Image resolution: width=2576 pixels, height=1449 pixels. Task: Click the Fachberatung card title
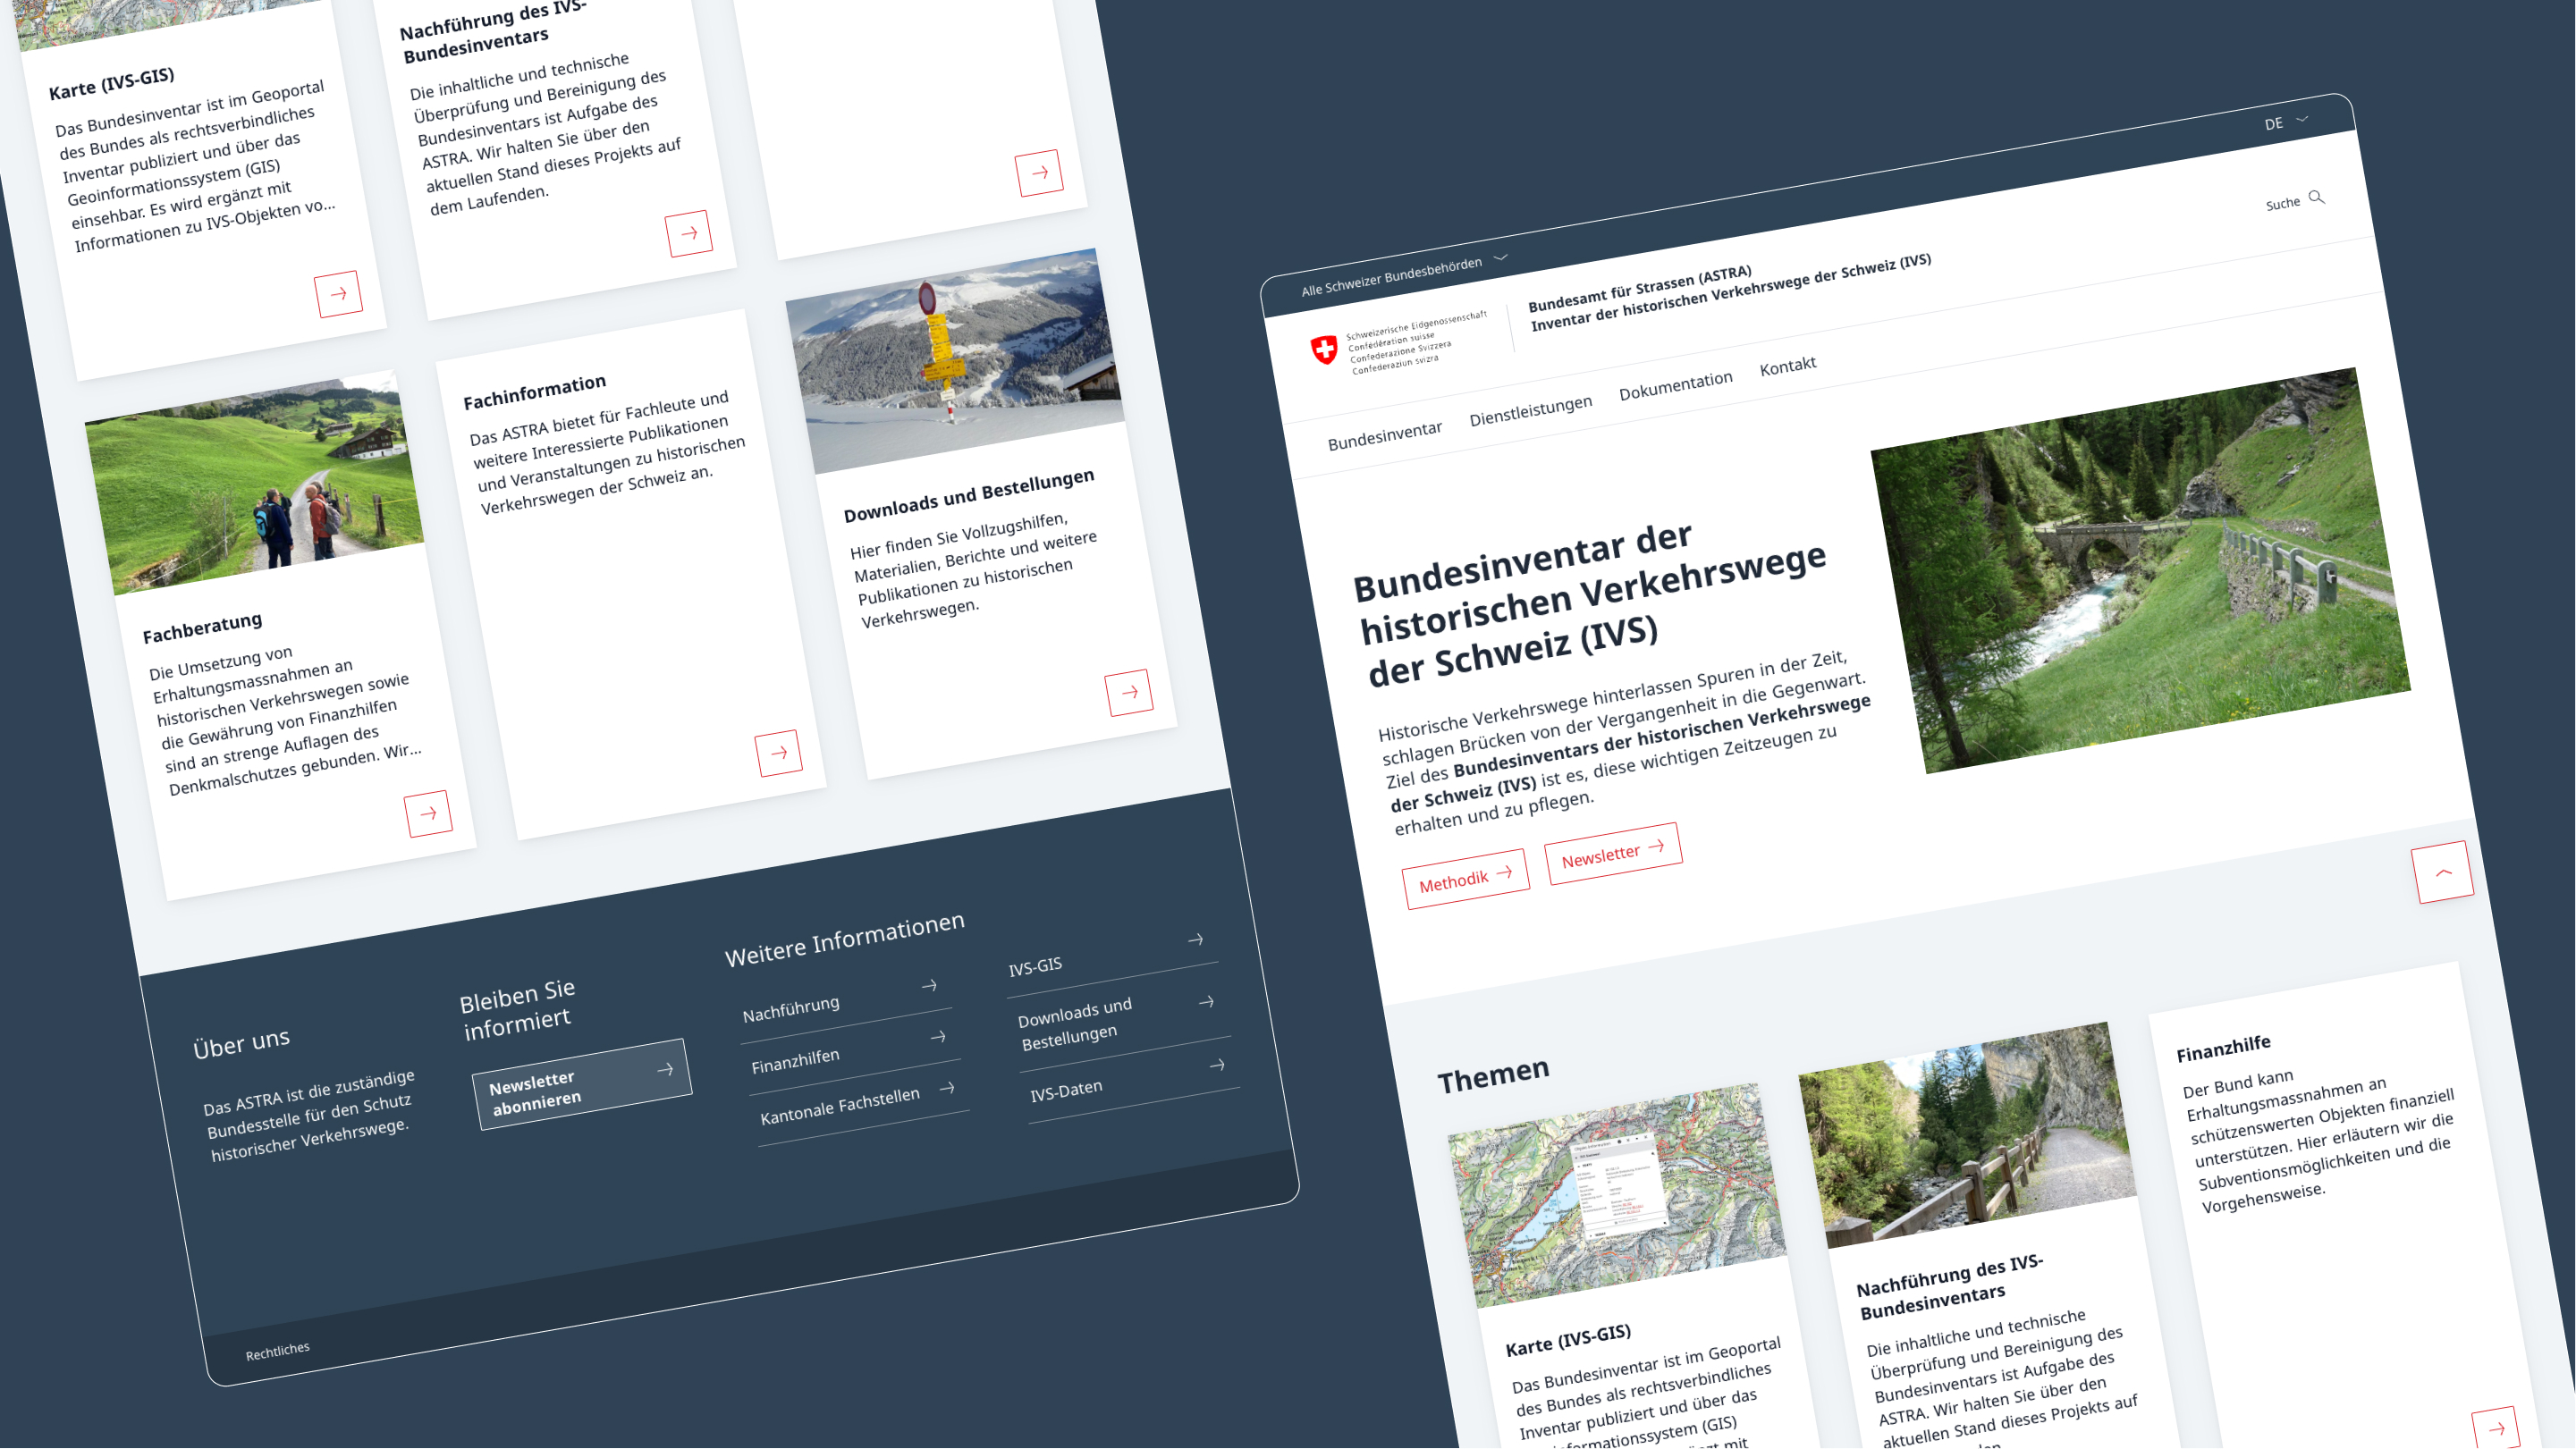203,628
